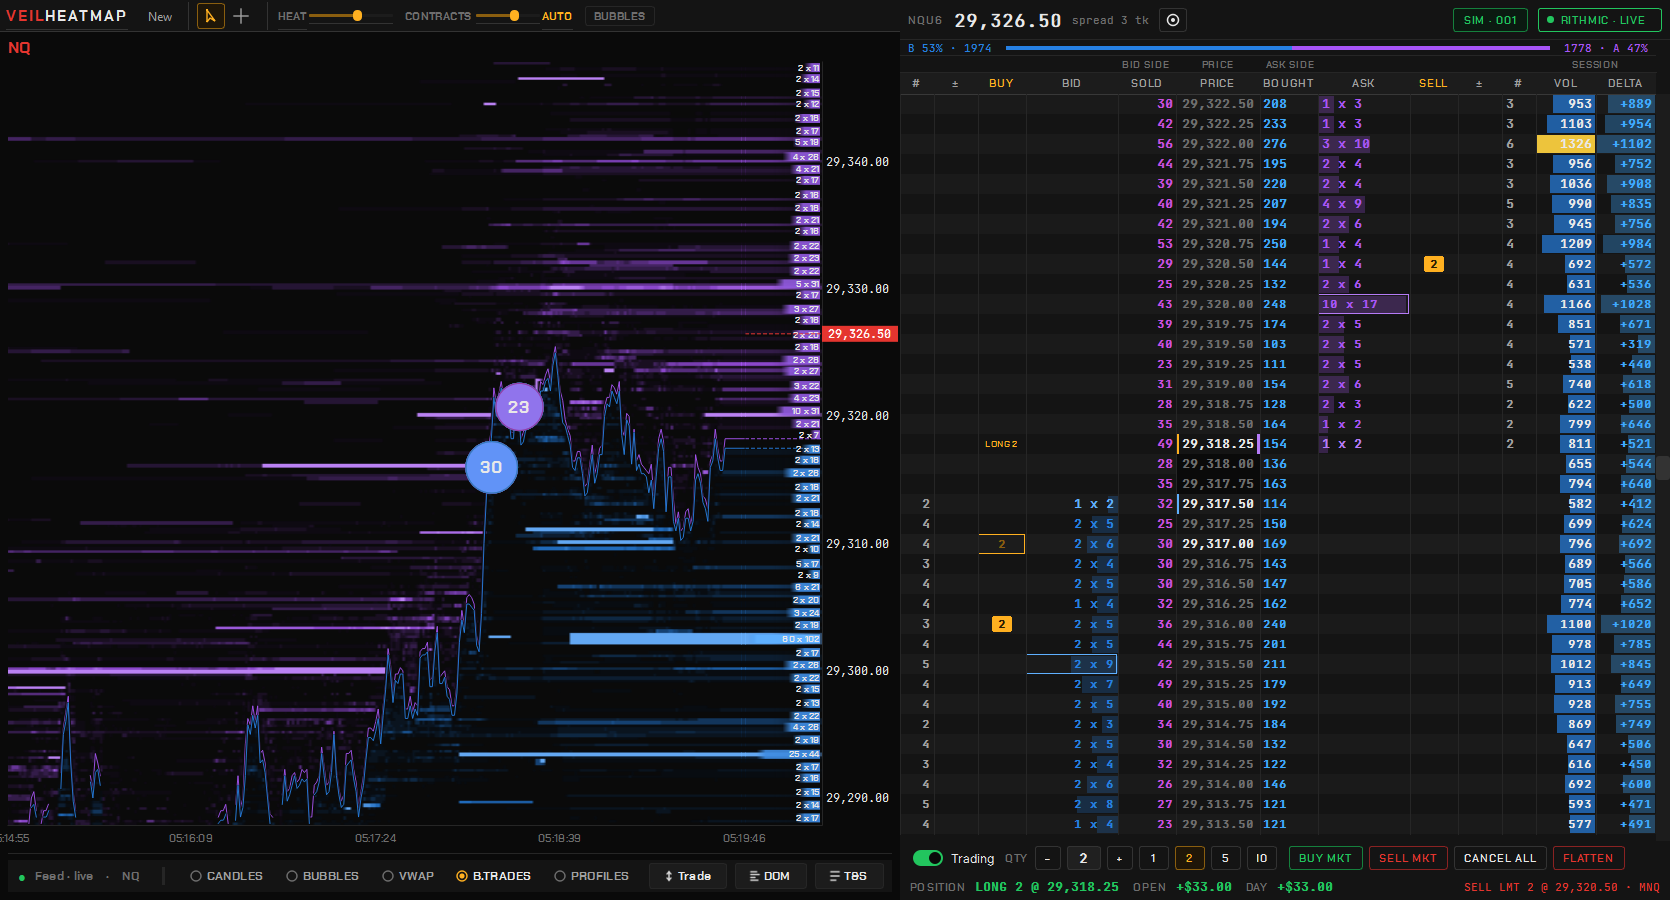The height and width of the screenshot is (900, 1670).
Task: Click the SELL MKT button
Action: pyautogui.click(x=1408, y=858)
